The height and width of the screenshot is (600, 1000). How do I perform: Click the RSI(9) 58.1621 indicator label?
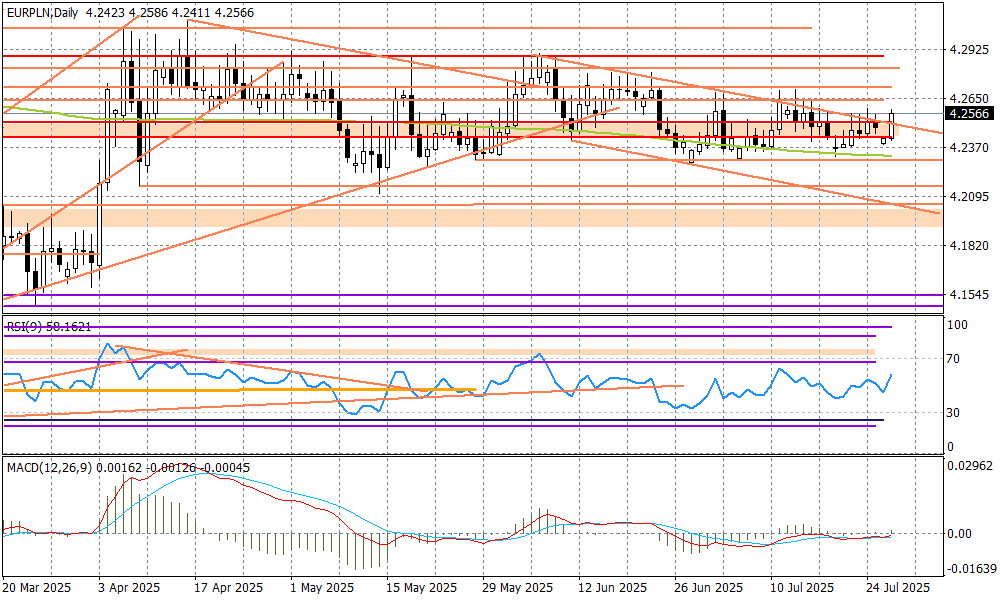pos(49,326)
